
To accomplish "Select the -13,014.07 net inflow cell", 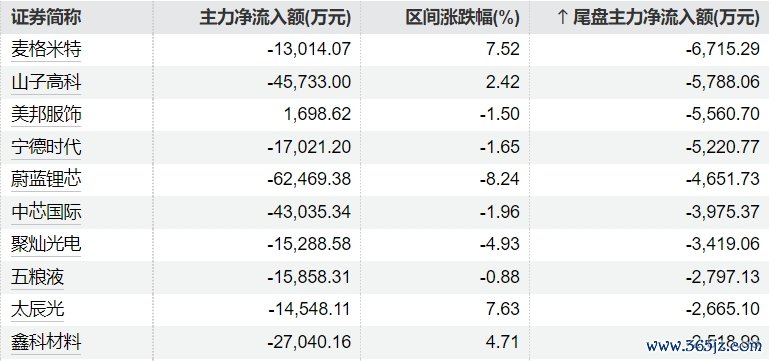I will pos(309,50).
